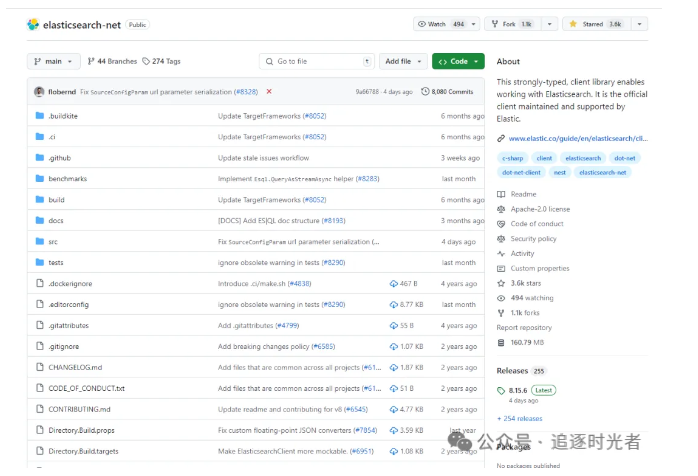
Task: Click the src folder icon
Action: pos(40,241)
